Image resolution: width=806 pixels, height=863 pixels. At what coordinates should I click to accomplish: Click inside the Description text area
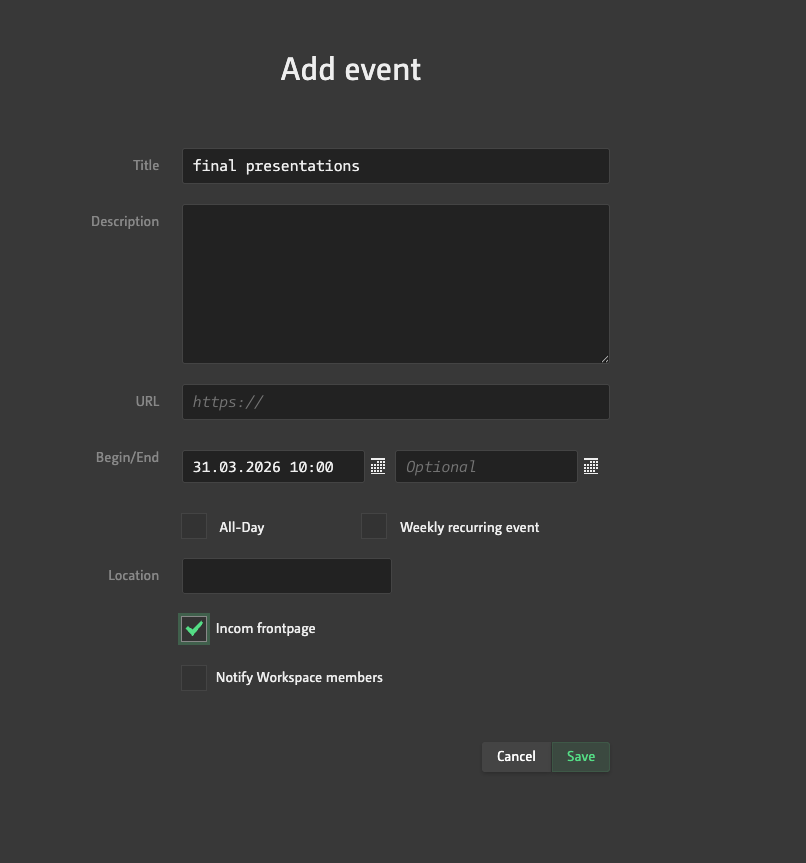click(x=396, y=284)
